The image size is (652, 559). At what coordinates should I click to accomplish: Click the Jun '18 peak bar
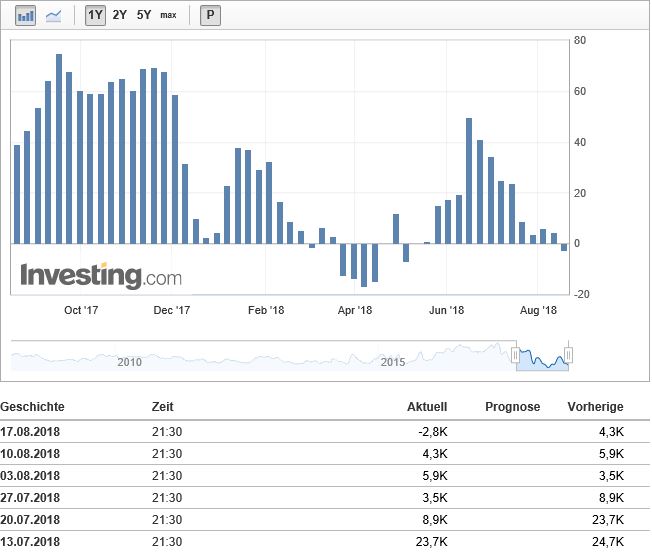click(x=469, y=180)
